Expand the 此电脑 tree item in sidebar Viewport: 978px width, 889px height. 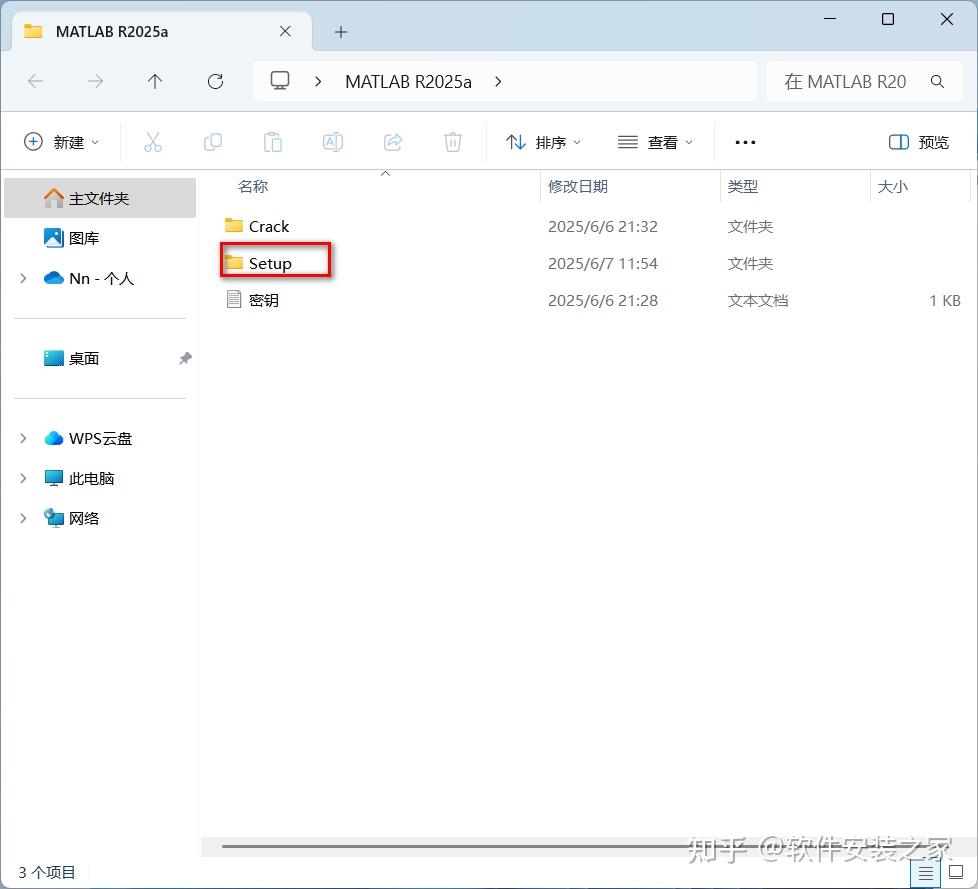(x=22, y=478)
